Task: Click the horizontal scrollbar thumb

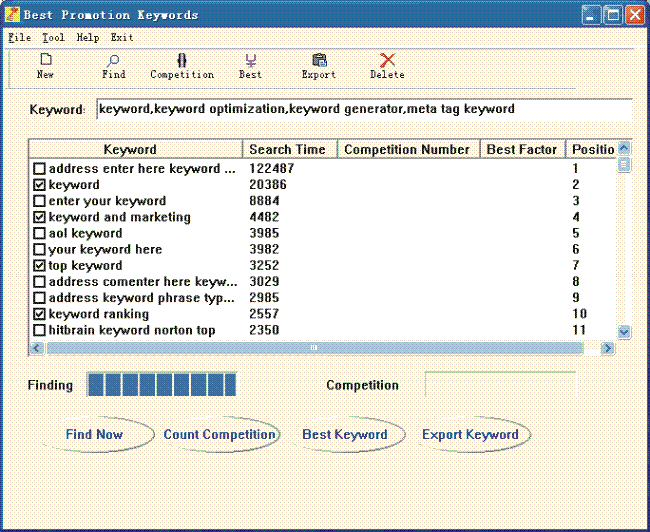Action: pos(315,348)
